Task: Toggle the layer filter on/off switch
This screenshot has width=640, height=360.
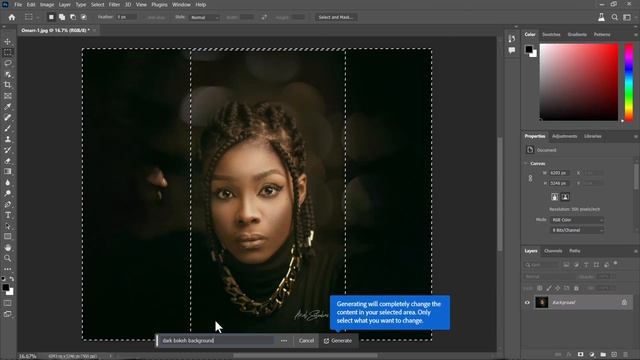Action: (x=616, y=264)
